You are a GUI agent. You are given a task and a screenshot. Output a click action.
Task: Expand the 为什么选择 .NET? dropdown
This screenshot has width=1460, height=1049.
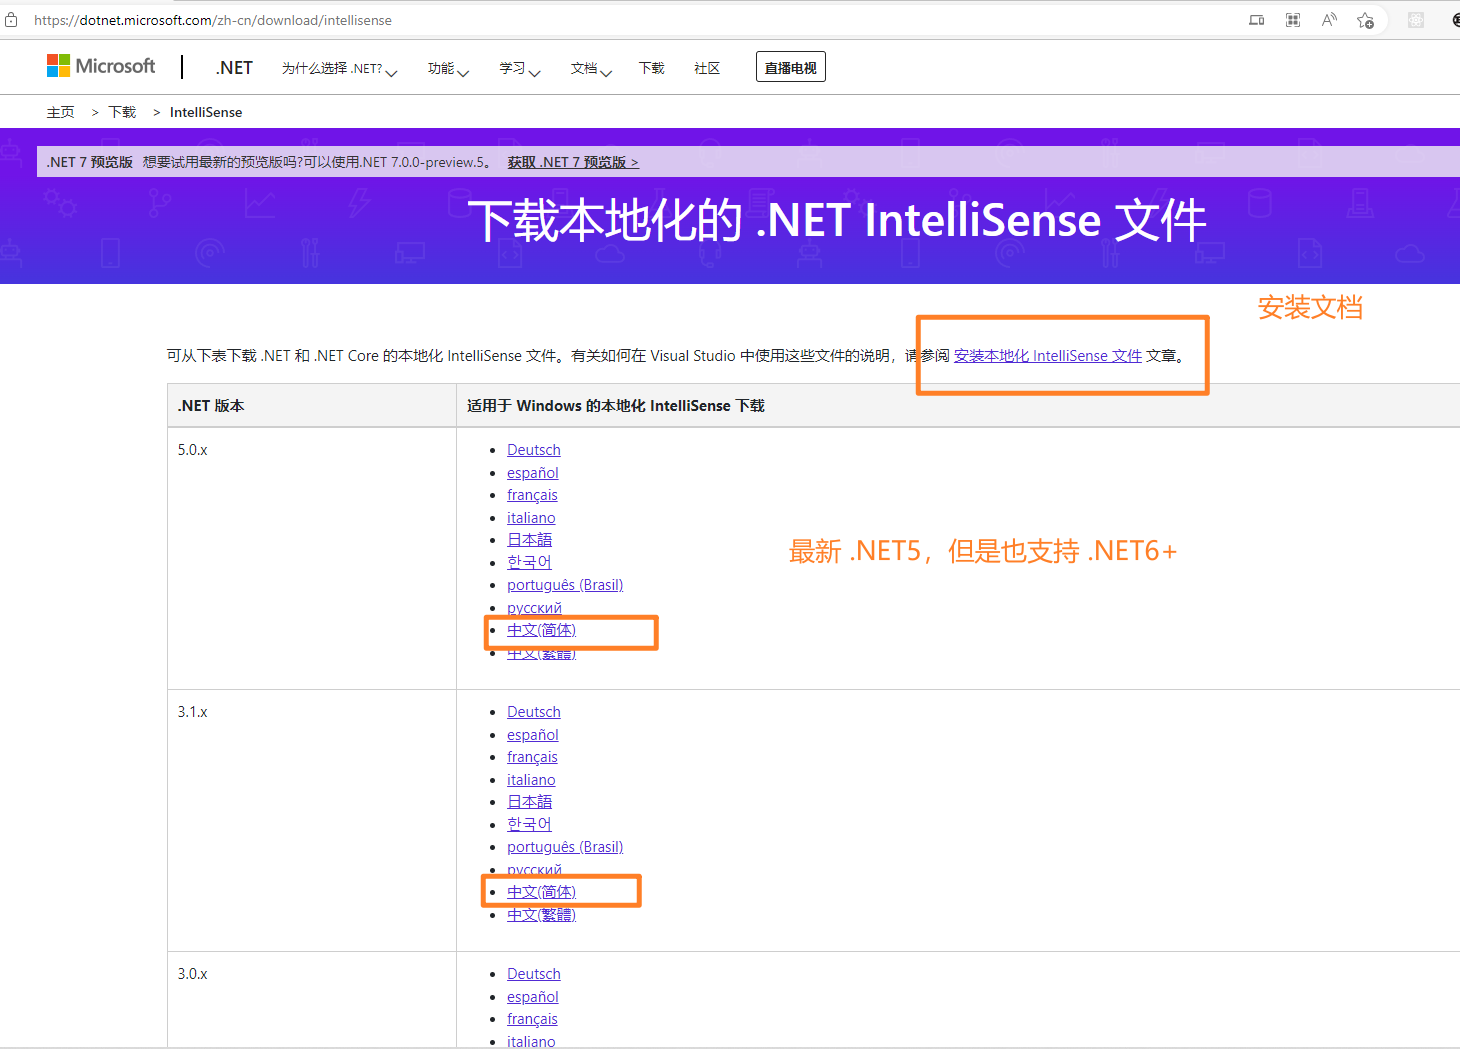coord(339,68)
